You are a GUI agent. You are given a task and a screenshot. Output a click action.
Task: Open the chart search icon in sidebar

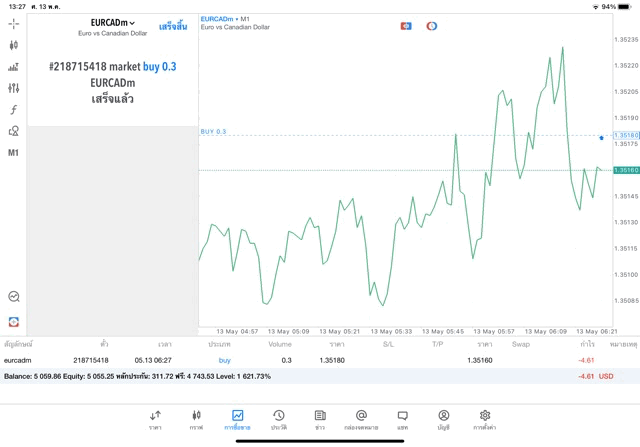click(13, 297)
